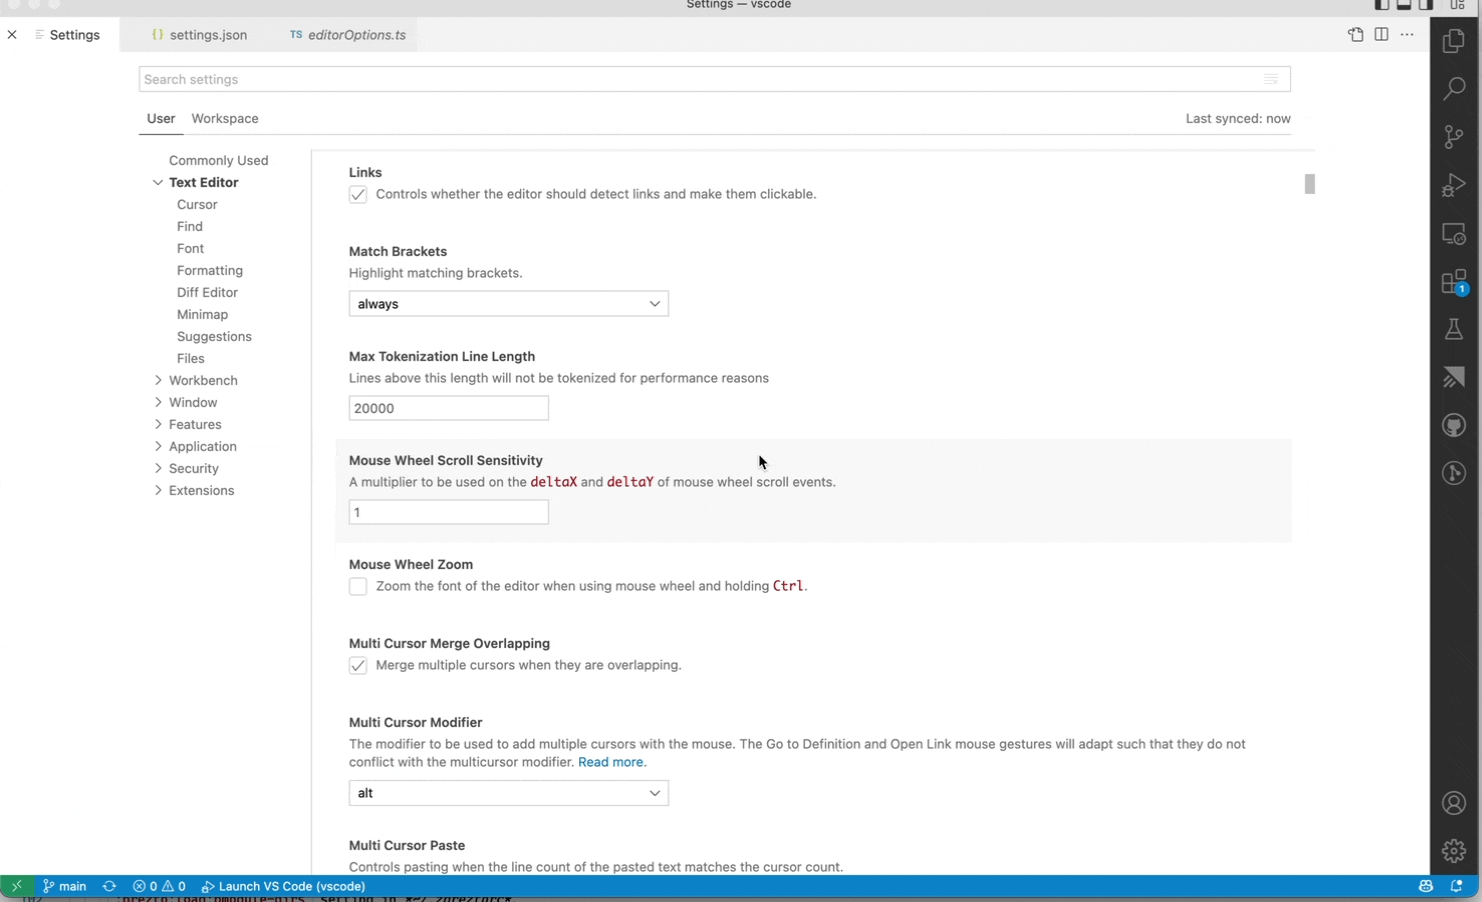Click the settings search filter icon

pyautogui.click(x=1271, y=79)
